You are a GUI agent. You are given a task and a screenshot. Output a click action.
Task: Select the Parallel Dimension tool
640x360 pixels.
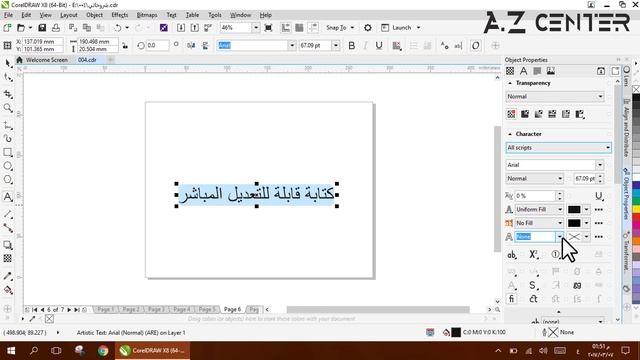click(8, 214)
